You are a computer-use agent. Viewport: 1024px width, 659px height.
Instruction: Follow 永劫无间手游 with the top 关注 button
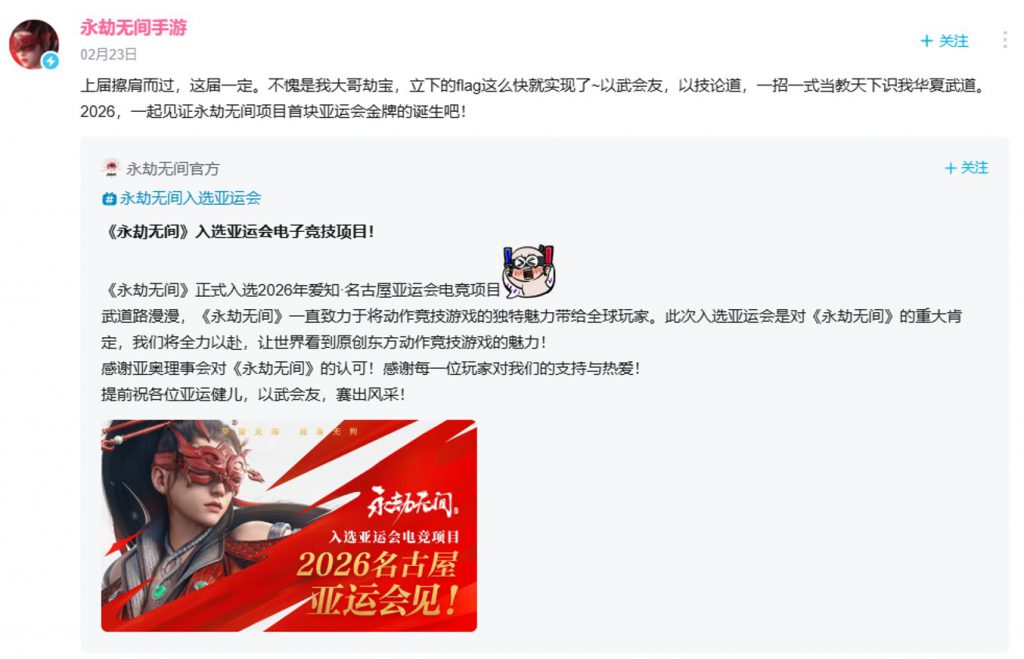(x=944, y=41)
